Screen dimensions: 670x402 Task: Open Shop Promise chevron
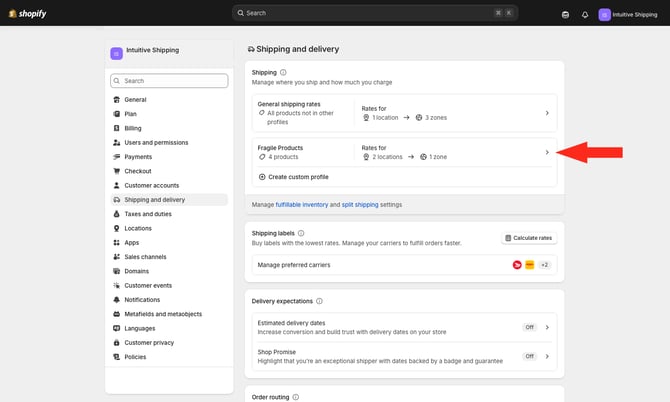[x=547, y=356]
